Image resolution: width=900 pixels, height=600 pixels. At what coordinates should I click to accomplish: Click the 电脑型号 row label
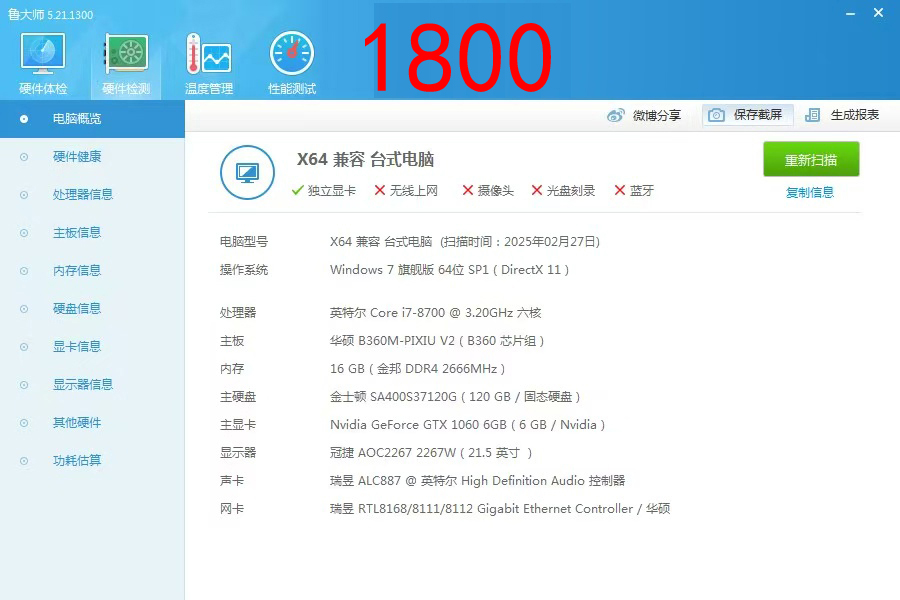[243, 242]
